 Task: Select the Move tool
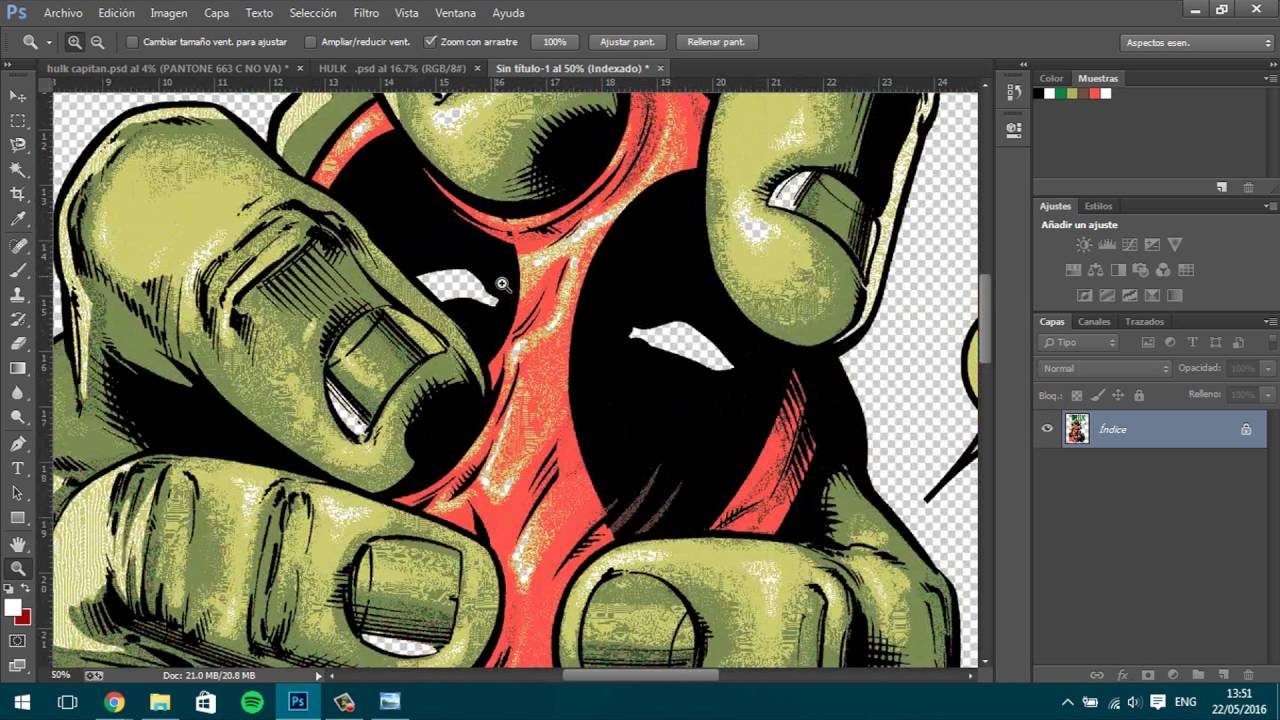click(x=18, y=96)
